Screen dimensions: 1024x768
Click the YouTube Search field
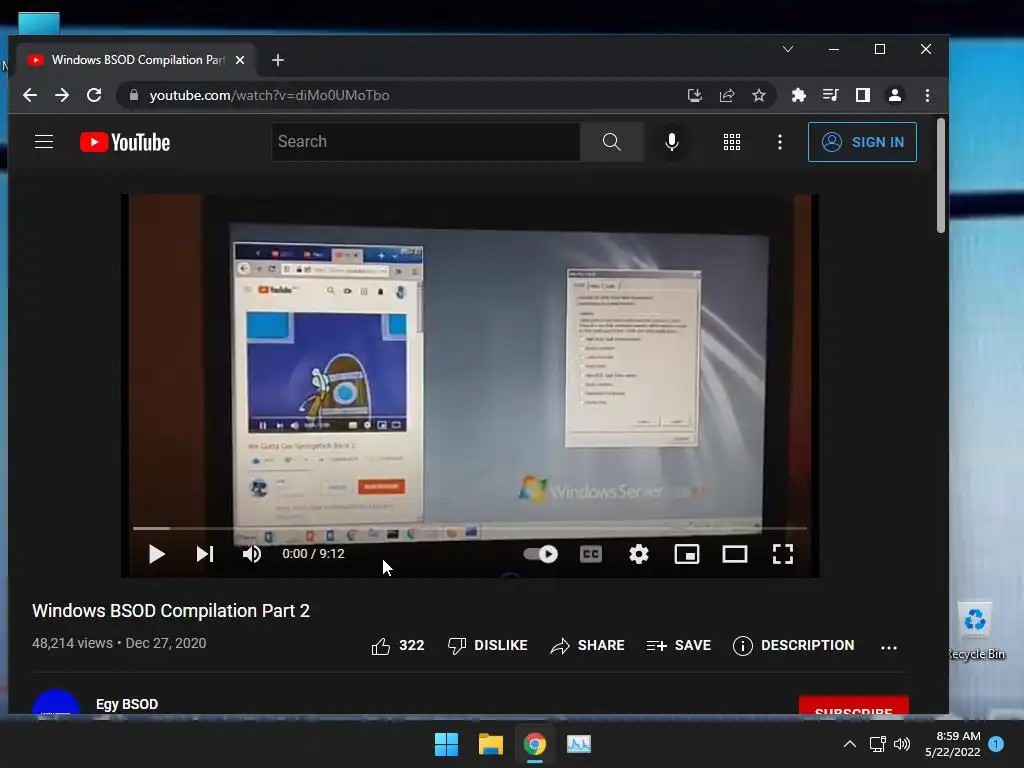coord(426,142)
